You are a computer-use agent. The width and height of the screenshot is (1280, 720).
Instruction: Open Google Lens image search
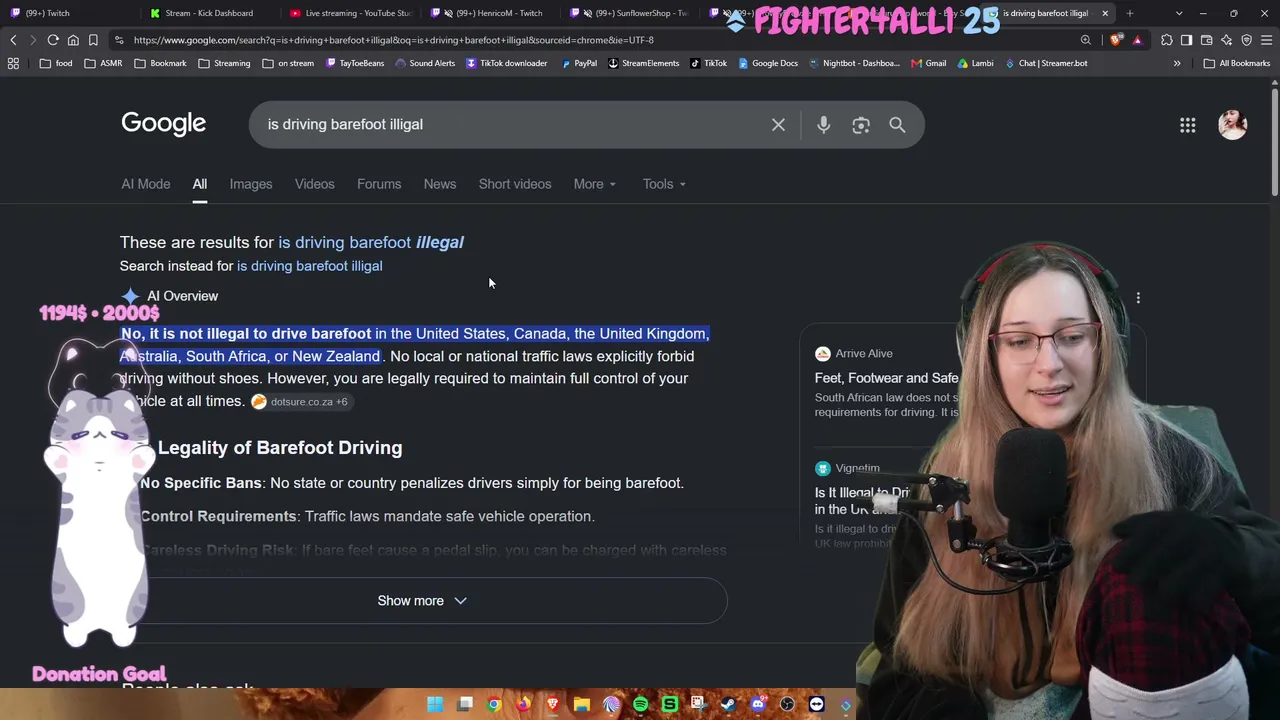[x=861, y=125]
